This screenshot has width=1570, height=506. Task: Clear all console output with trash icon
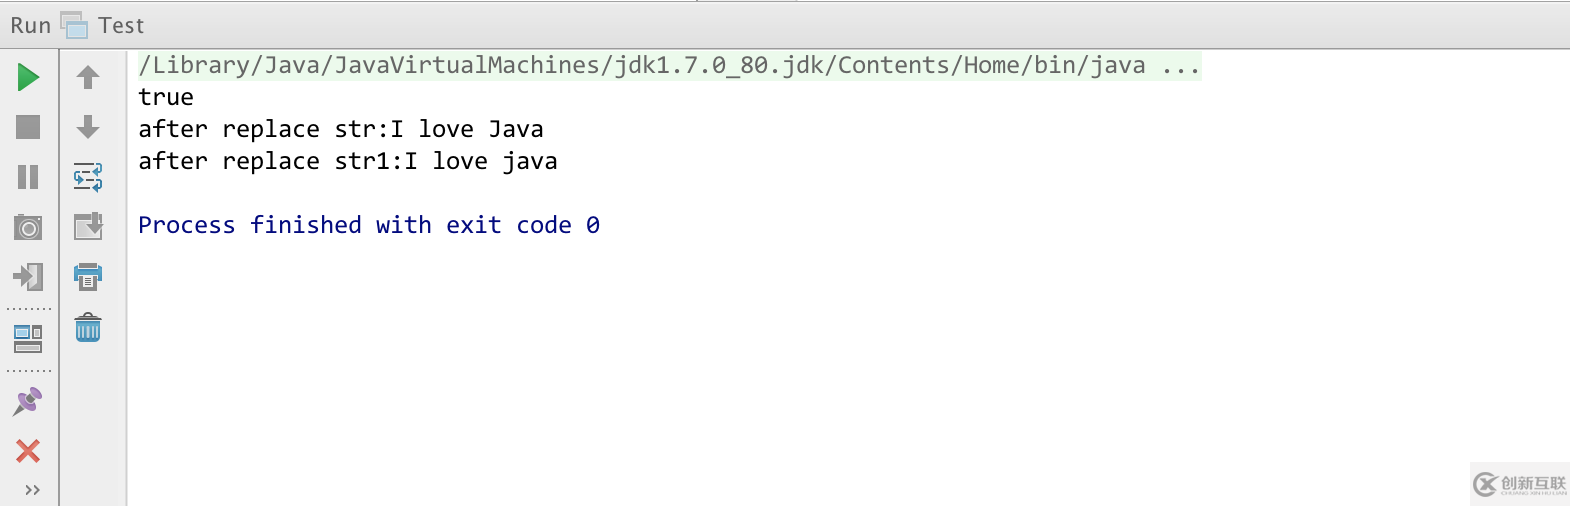click(x=88, y=327)
